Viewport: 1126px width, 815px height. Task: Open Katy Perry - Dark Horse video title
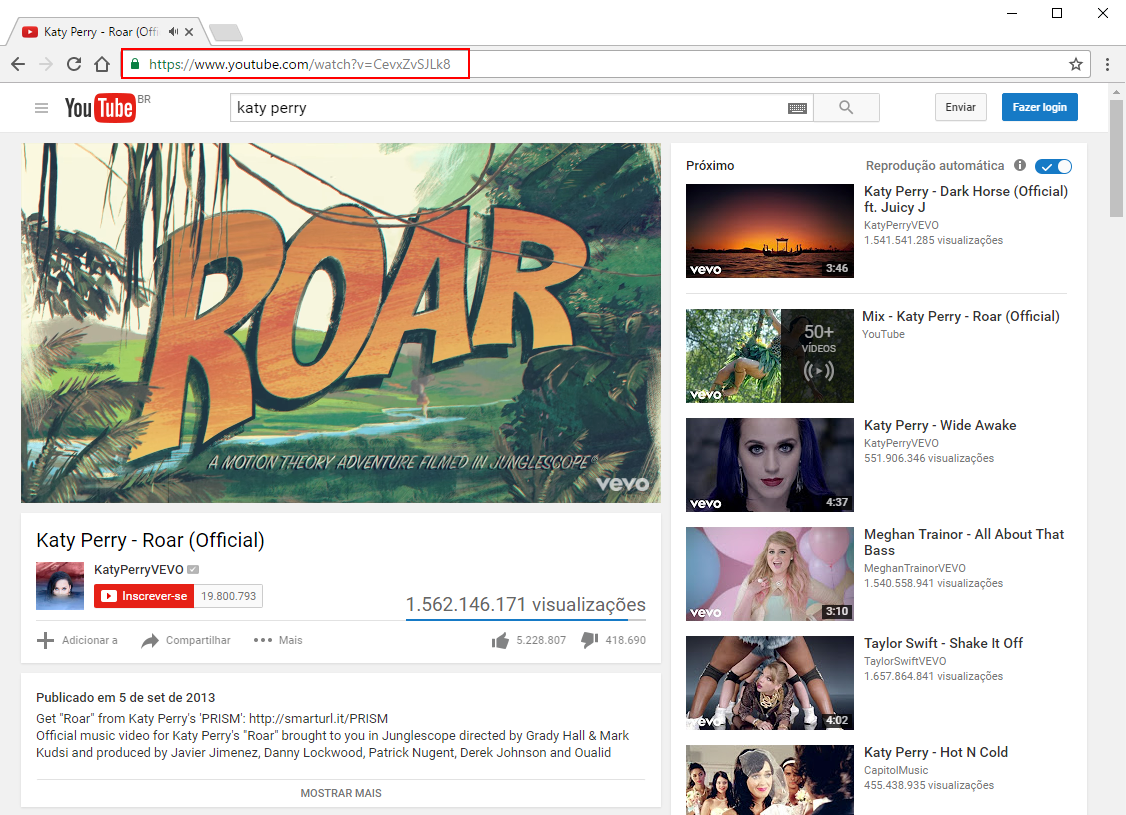966,199
